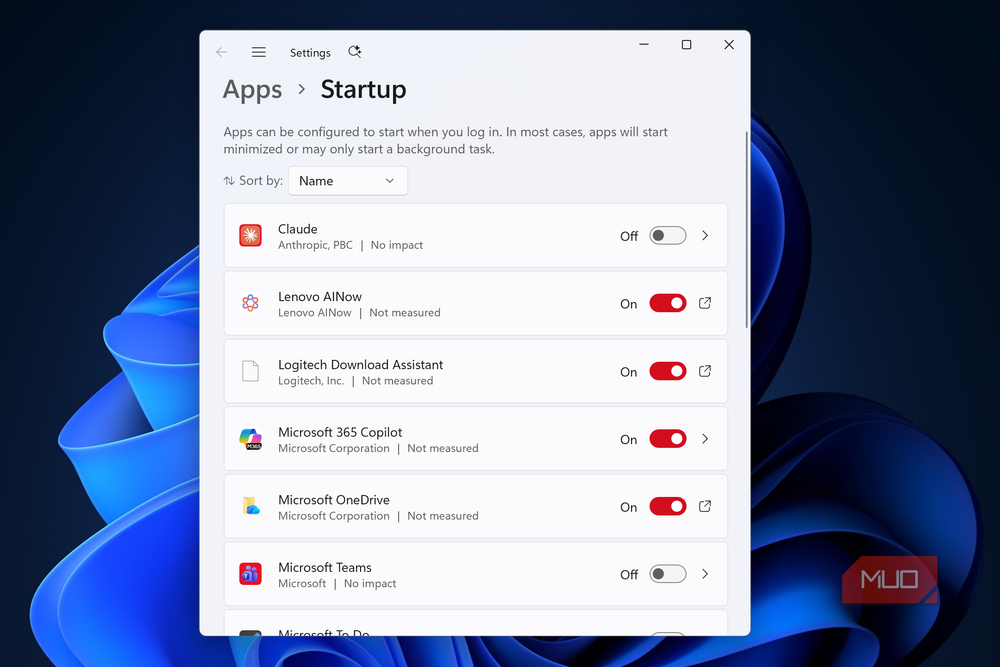1000x667 pixels.
Task: Click the Microsoft Teams icon
Action: coord(250,574)
